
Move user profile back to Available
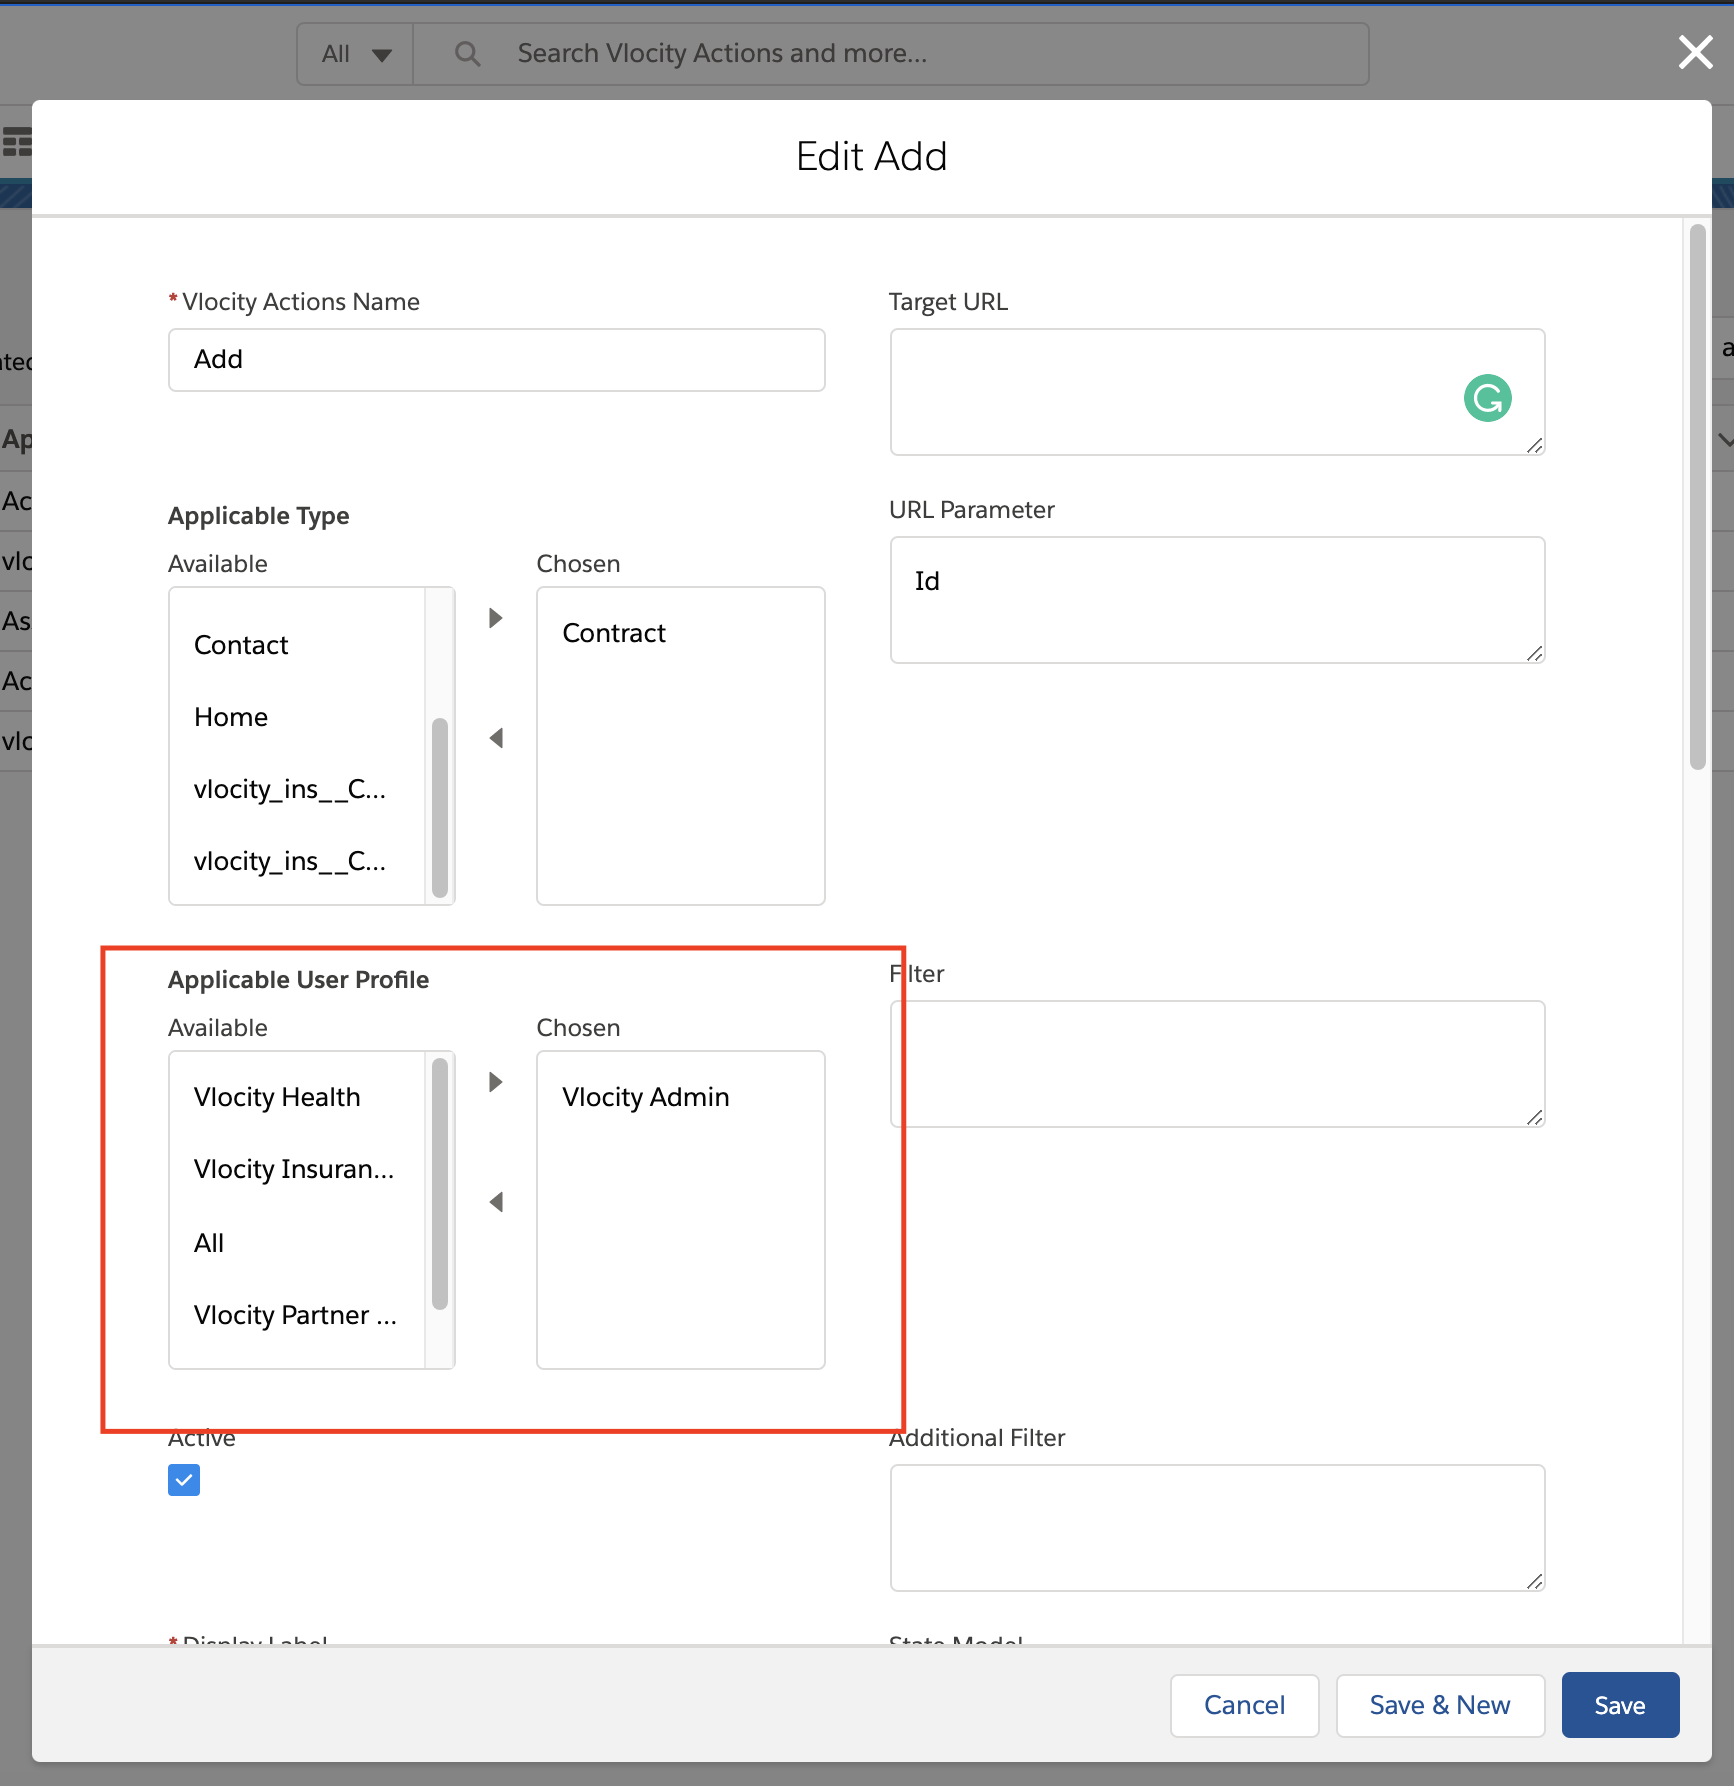pos(495,1202)
